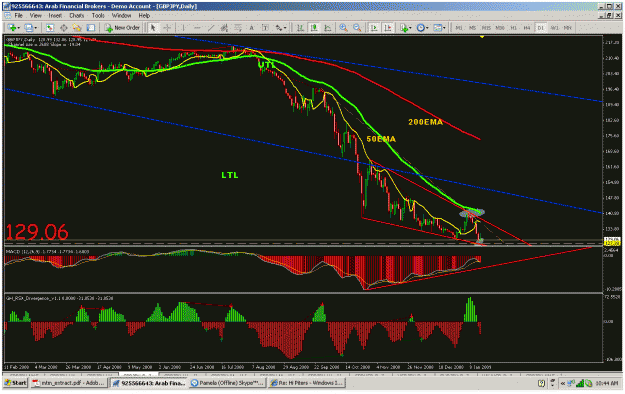The height and width of the screenshot is (394, 625).
Task: Open the View menu
Action: (x=35, y=16)
